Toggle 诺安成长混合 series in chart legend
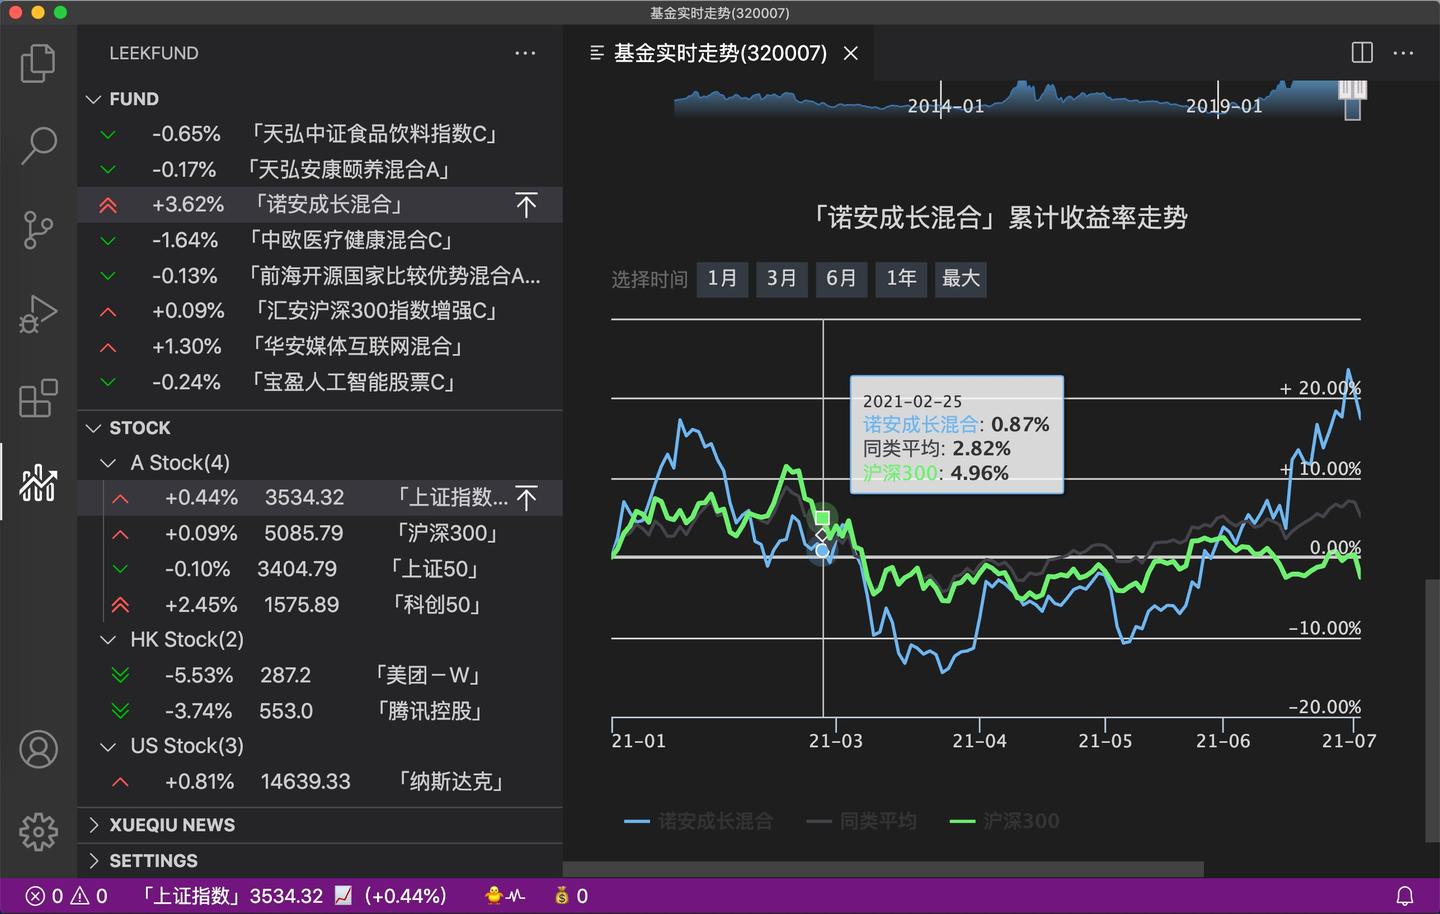Viewport: 1440px width, 914px height. pos(698,821)
